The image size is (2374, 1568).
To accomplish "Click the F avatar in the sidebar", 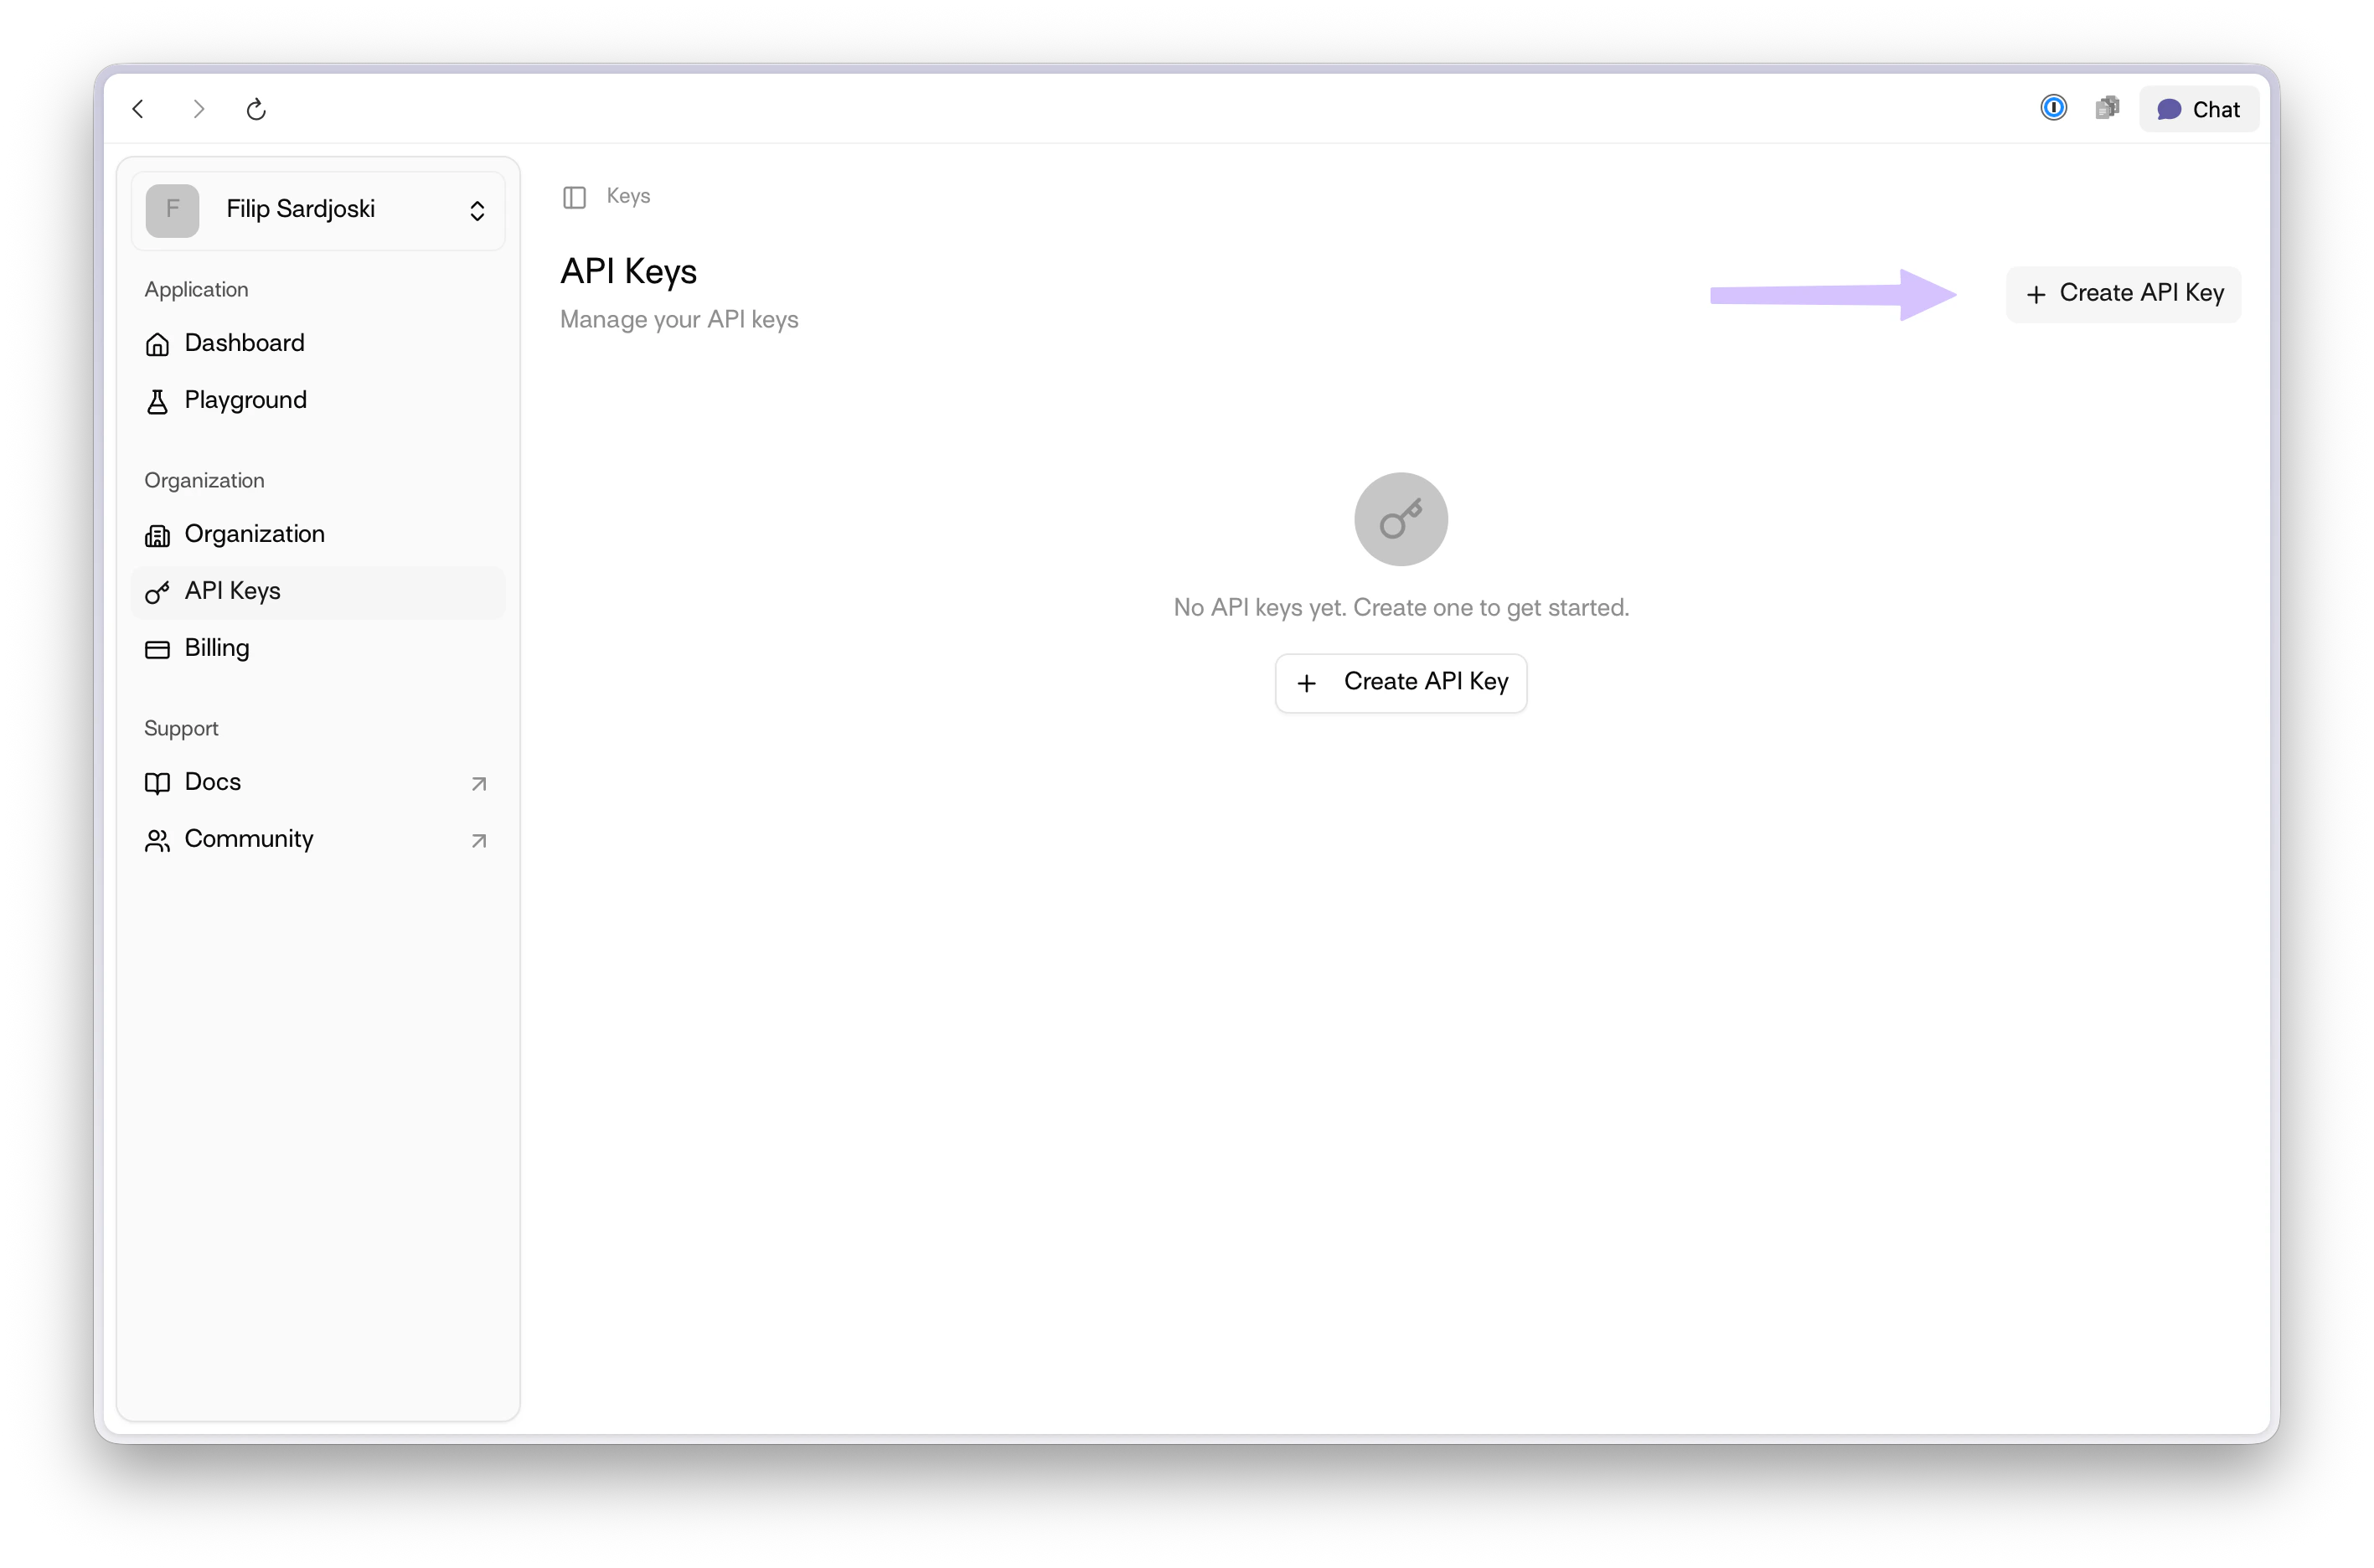I will 172,210.
